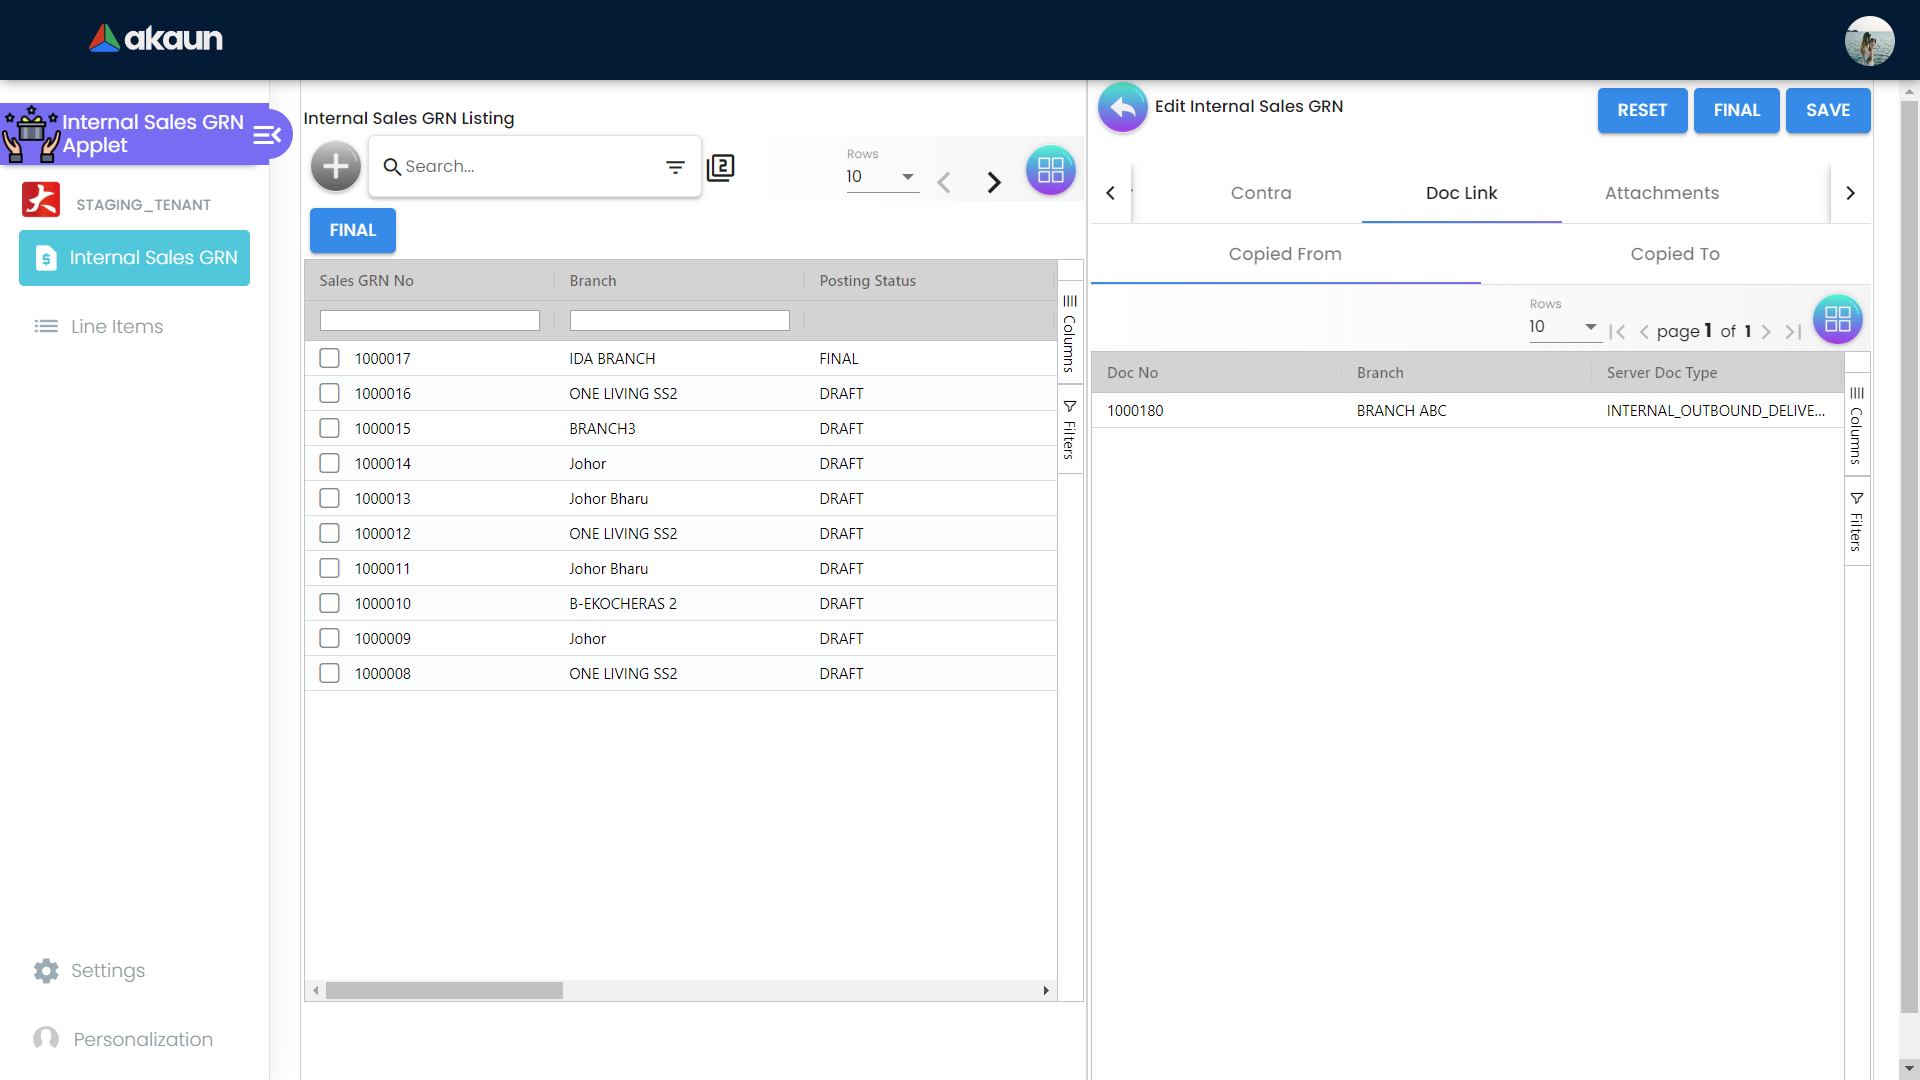Go to next listing page arrow
This screenshot has width=1920, height=1080.
[x=993, y=182]
